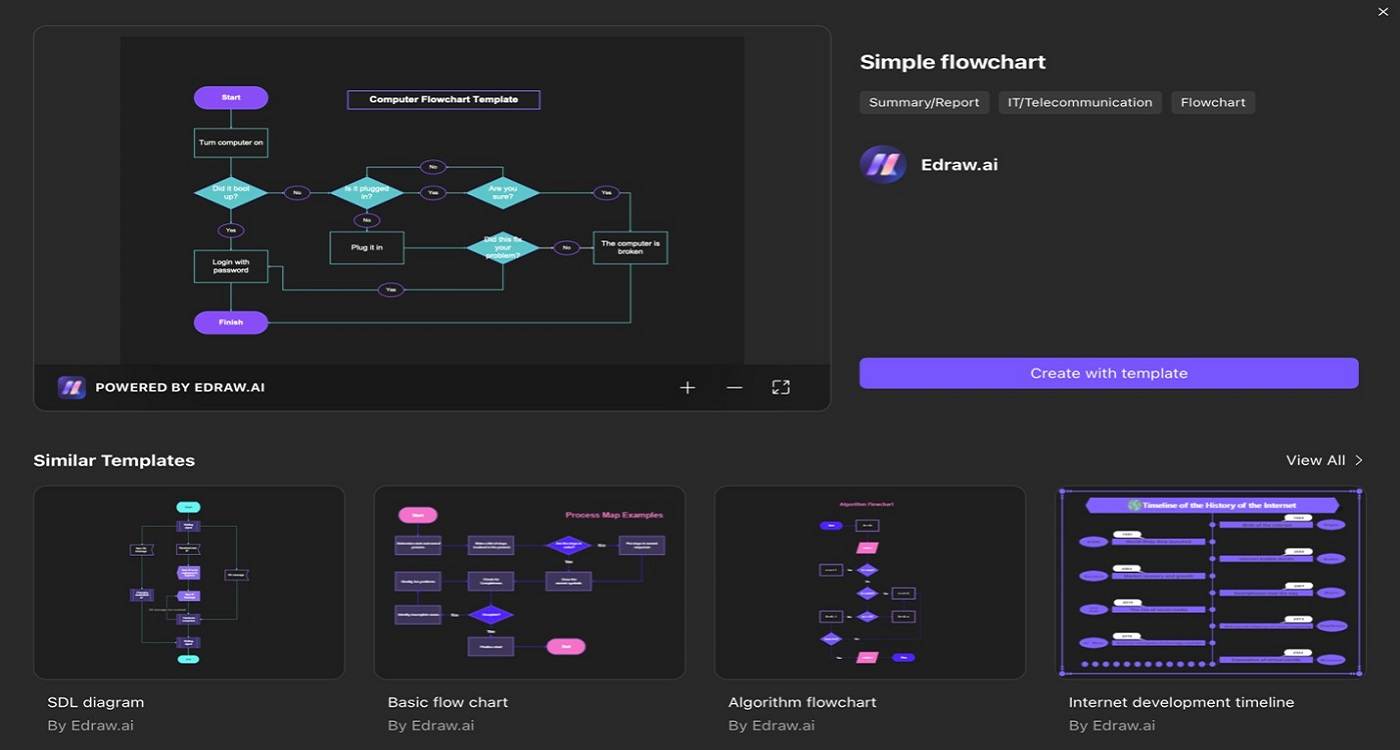Click the POWERED BY EDRAW.AI label

(180, 387)
